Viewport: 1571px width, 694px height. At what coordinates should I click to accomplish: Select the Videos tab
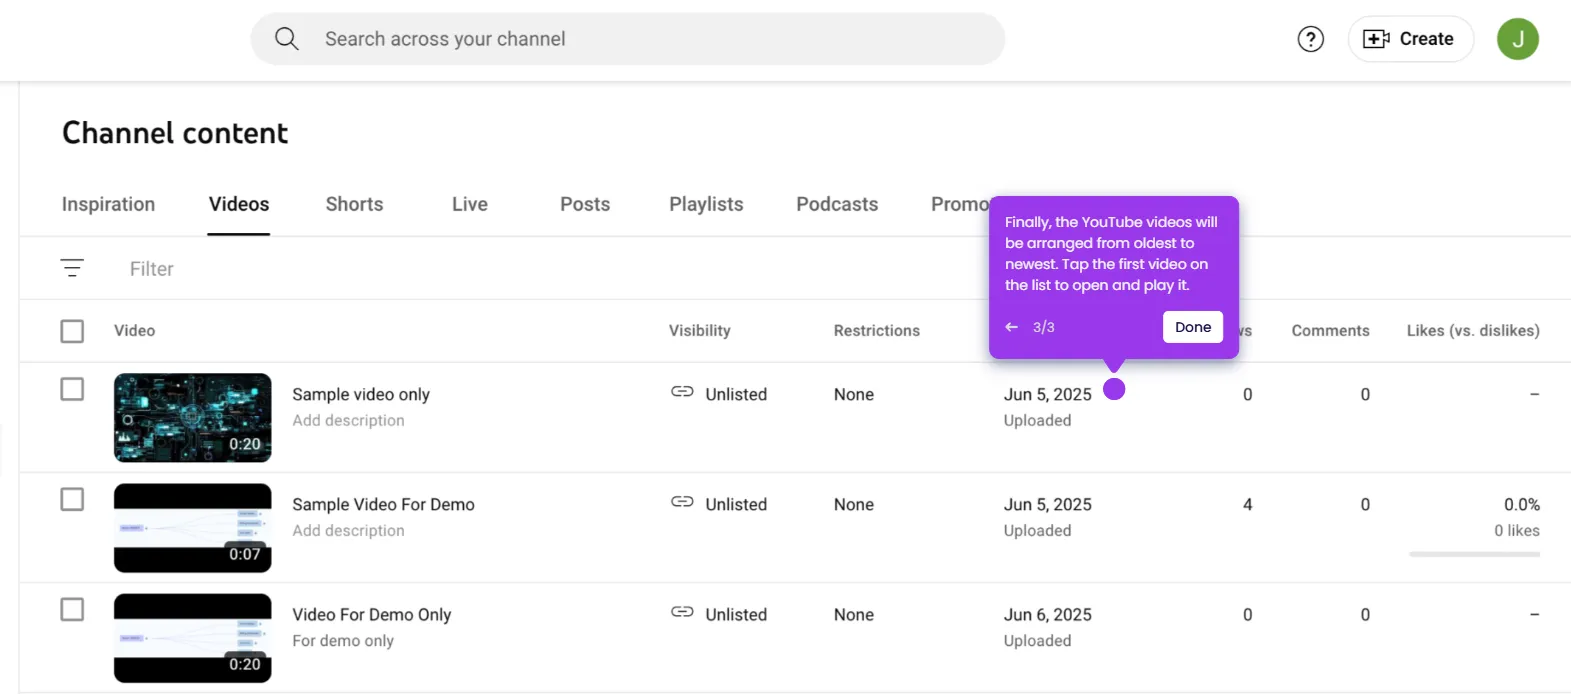239,204
